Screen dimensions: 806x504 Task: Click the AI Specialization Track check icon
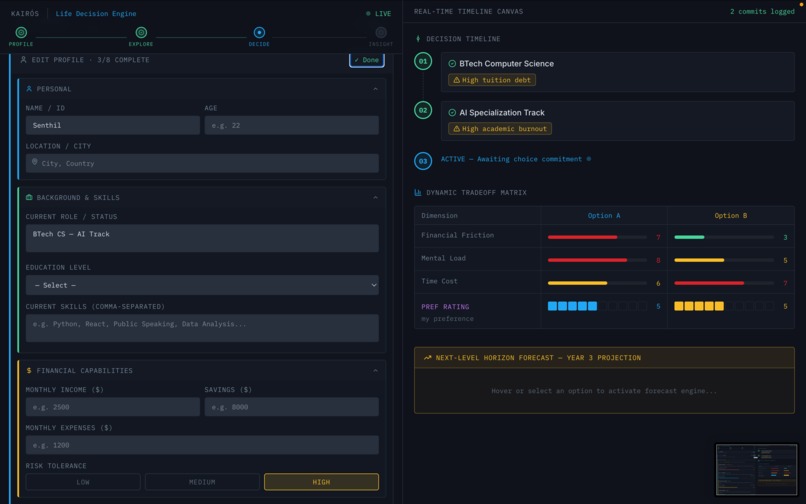452,113
